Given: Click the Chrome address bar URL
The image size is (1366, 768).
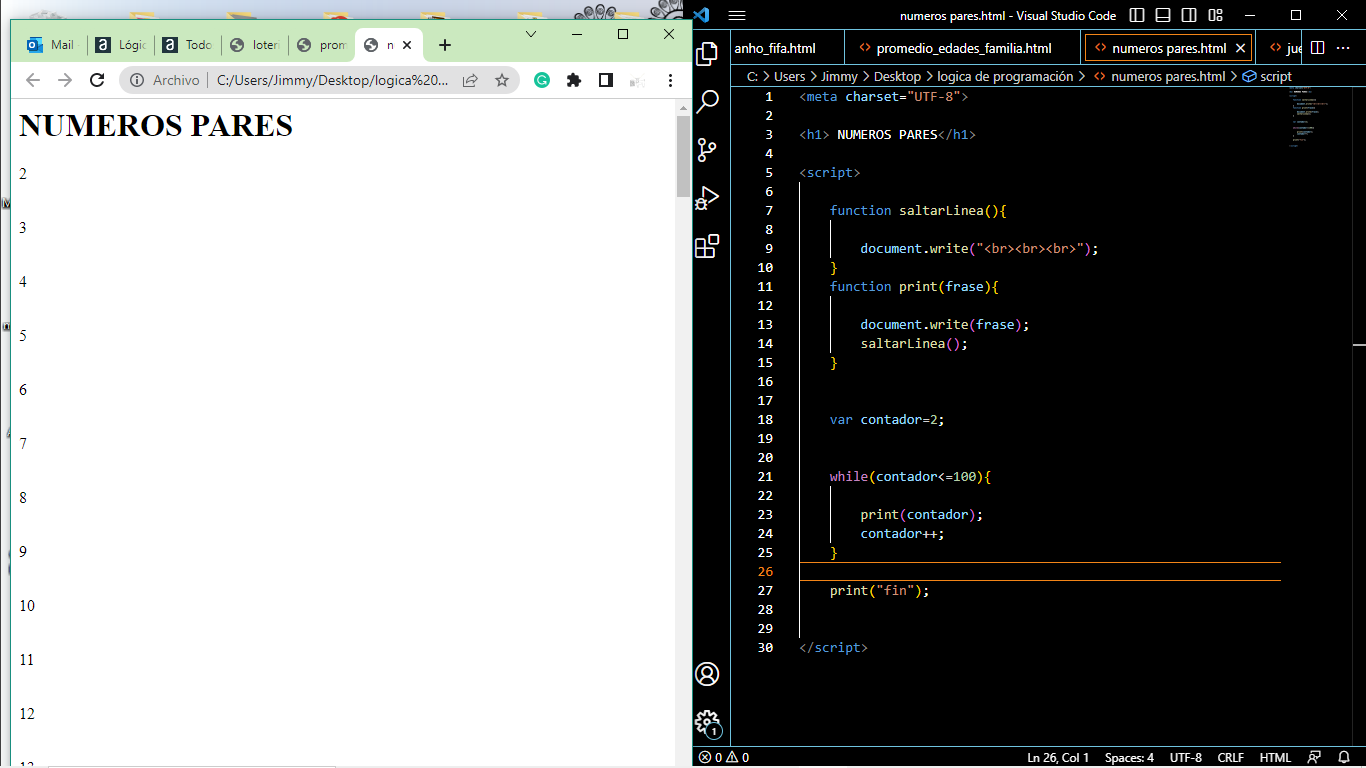Looking at the screenshot, I should tap(333, 80).
